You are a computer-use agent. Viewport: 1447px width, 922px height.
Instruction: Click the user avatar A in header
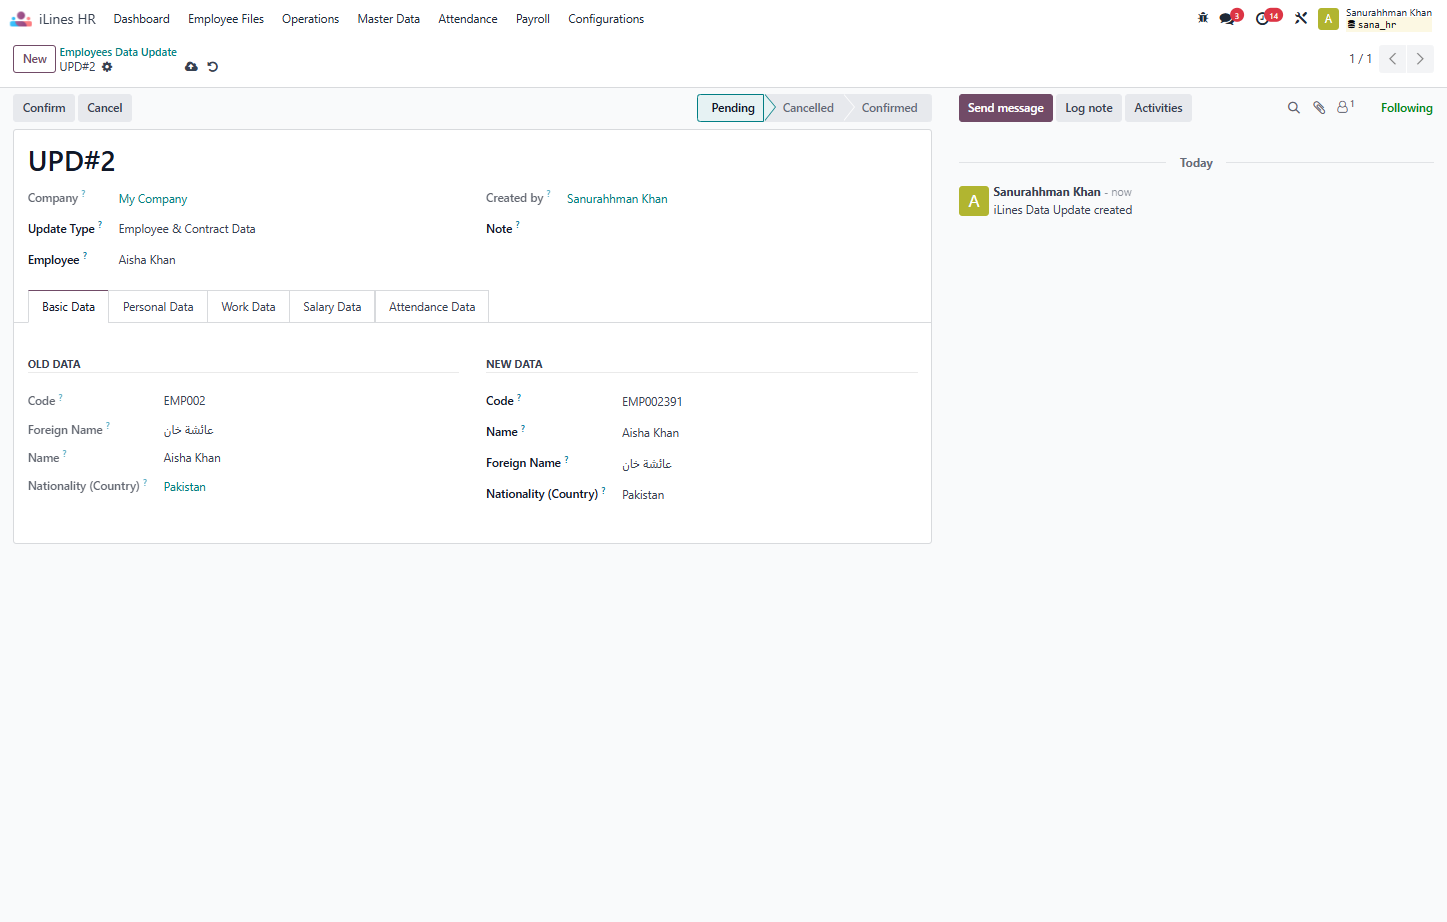1328,19
